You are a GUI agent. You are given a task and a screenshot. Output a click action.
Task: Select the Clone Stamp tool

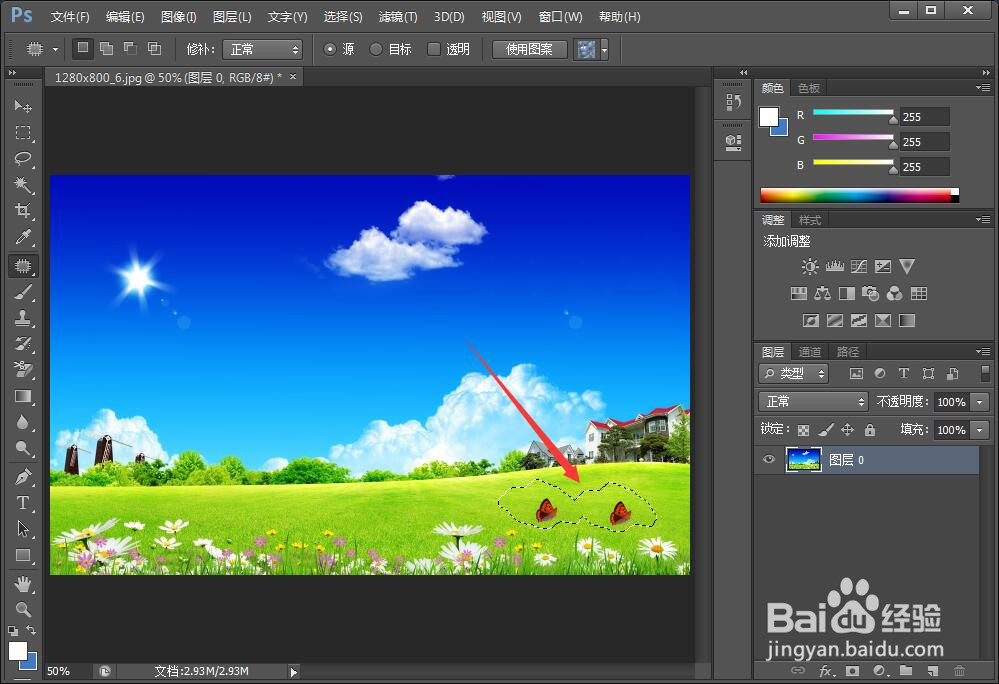click(23, 317)
